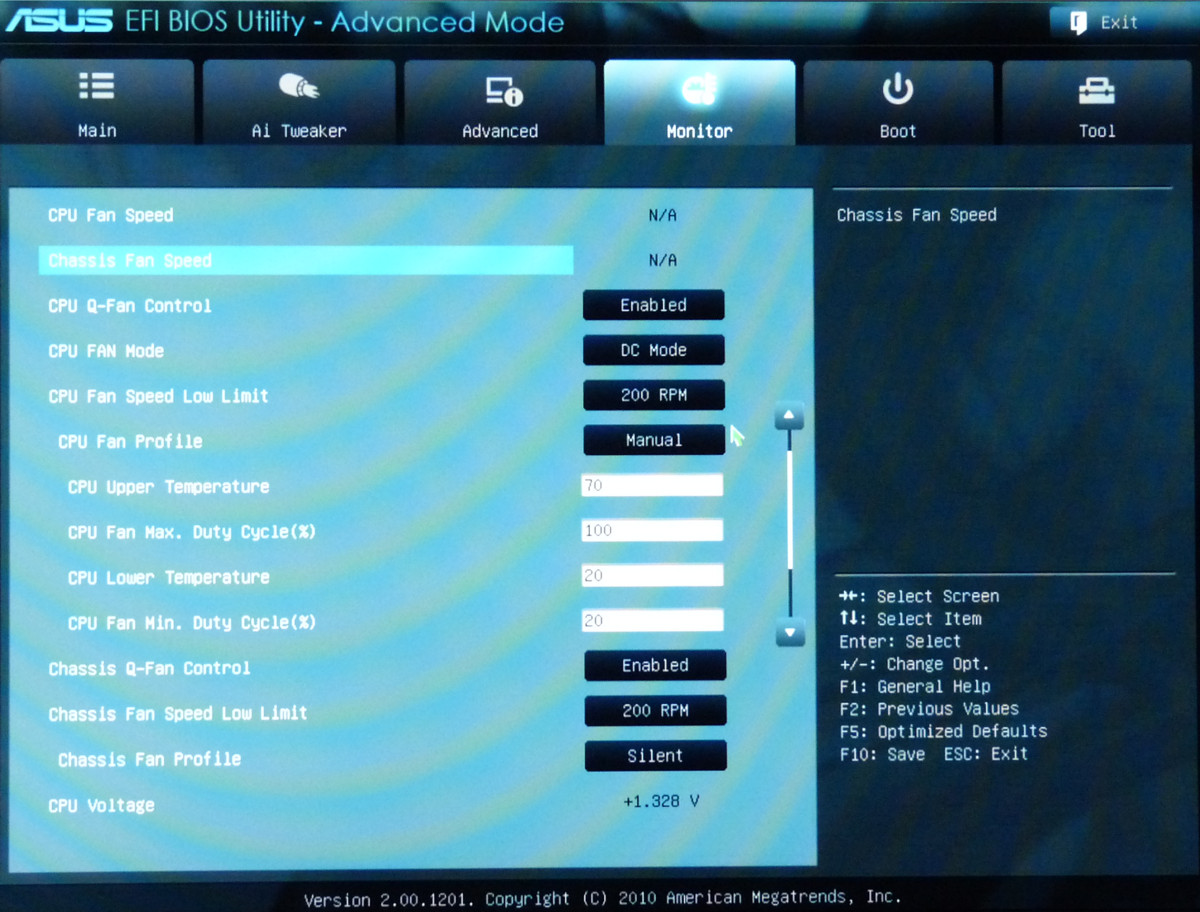Image resolution: width=1200 pixels, height=912 pixels.
Task: Open CPU Fan Speed Low Limit dropdown
Action: tap(653, 395)
